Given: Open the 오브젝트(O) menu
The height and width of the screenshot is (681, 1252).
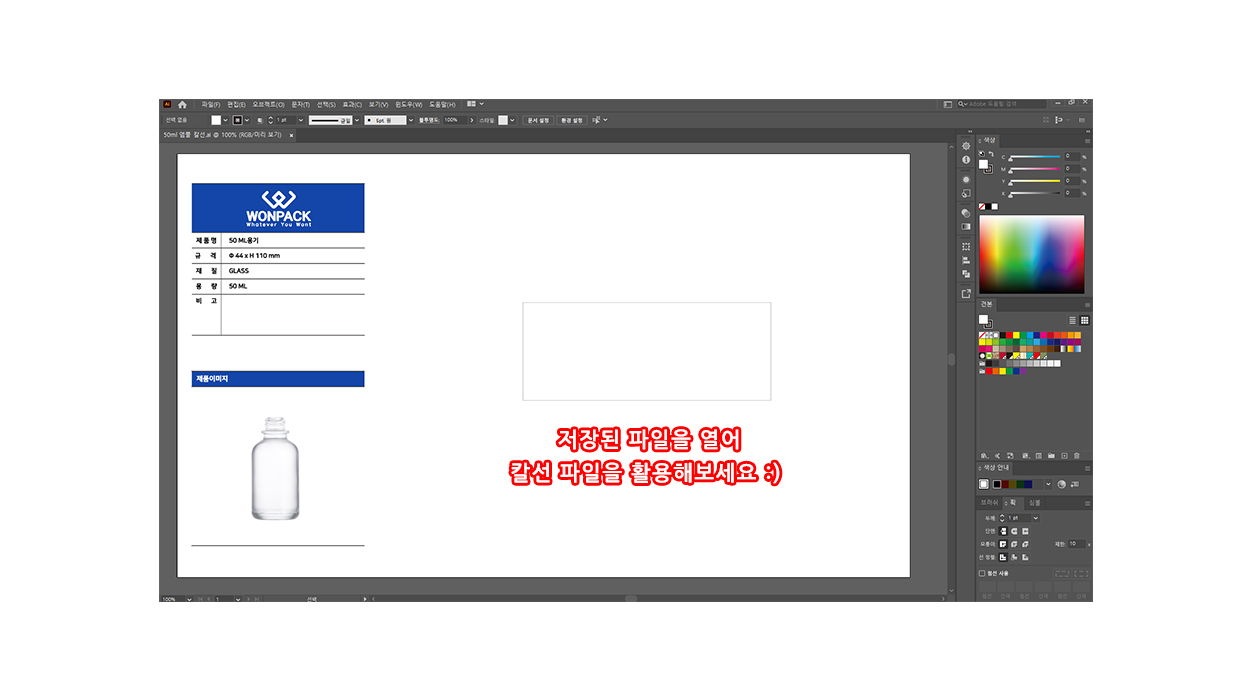Looking at the screenshot, I should 268,104.
